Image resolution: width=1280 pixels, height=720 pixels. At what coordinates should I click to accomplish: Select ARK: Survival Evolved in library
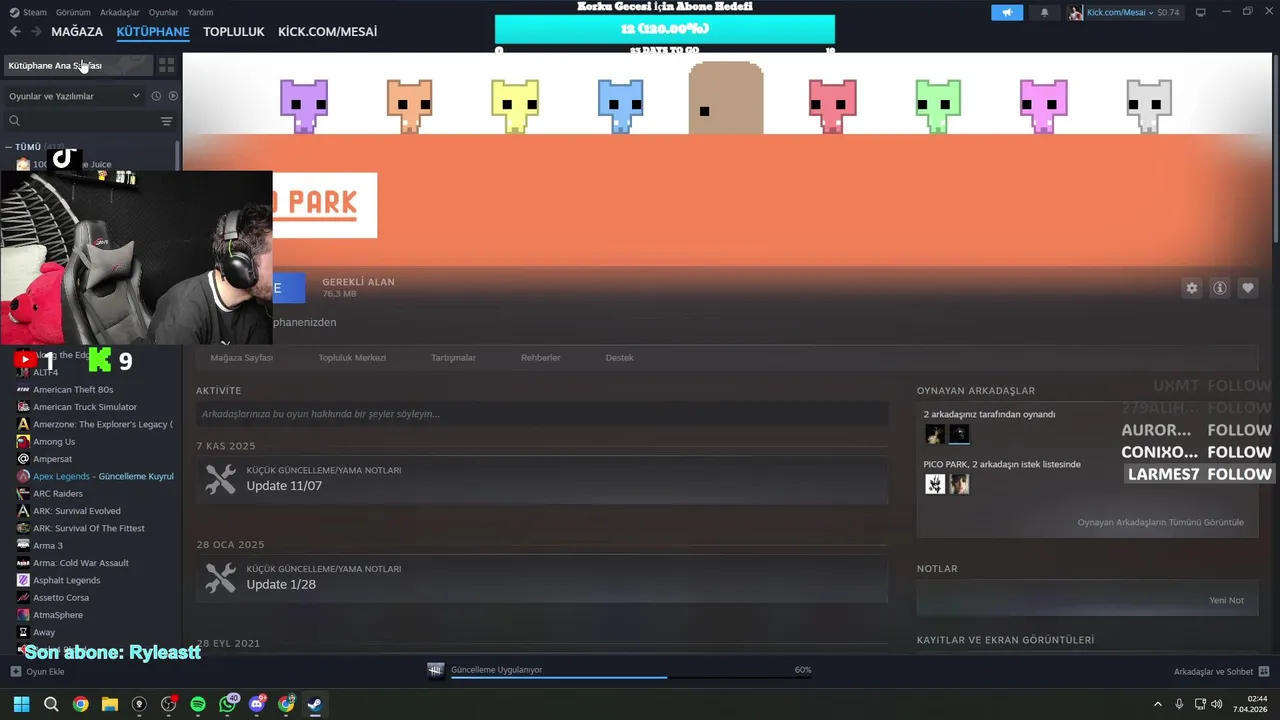point(77,511)
